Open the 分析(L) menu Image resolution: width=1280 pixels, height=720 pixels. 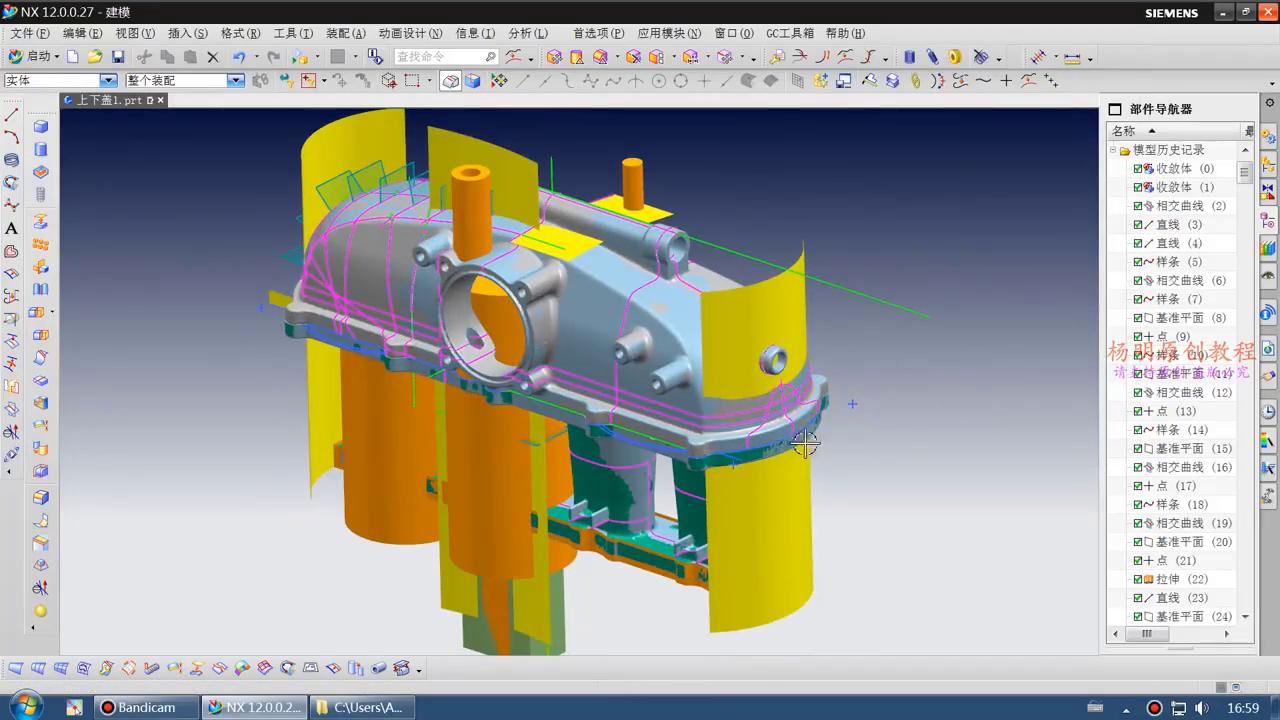pyautogui.click(x=527, y=33)
